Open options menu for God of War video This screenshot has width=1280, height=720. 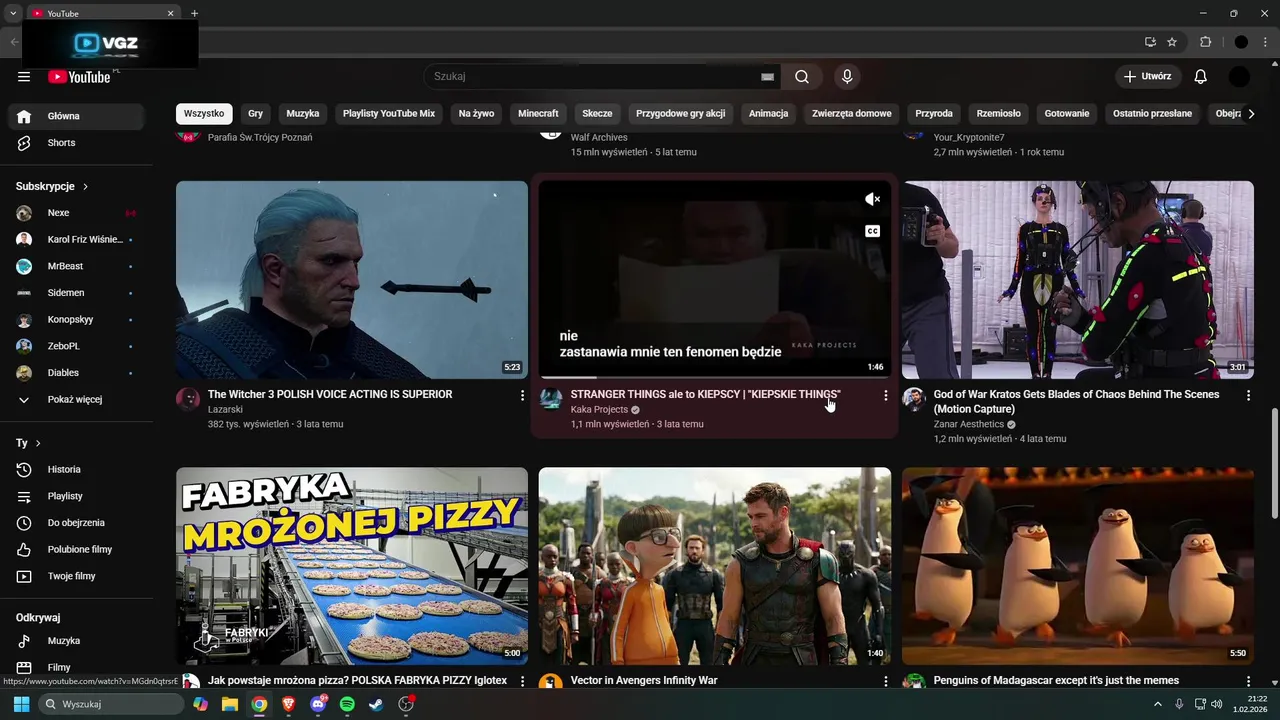tap(1248, 396)
